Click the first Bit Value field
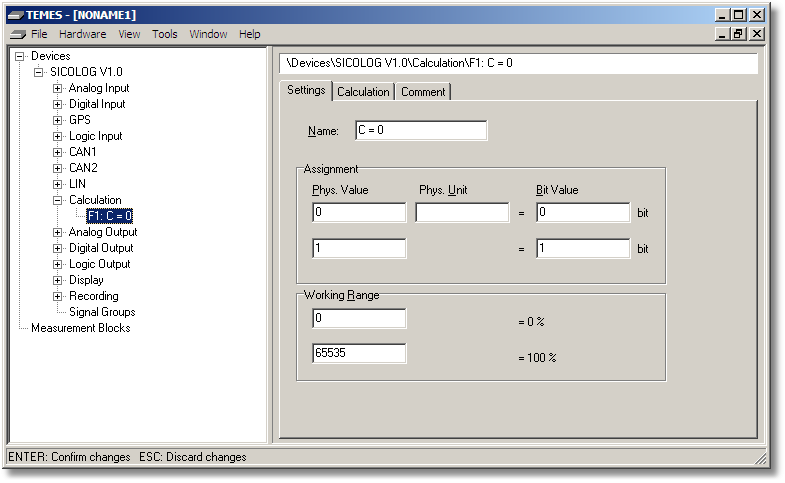 click(x=583, y=212)
